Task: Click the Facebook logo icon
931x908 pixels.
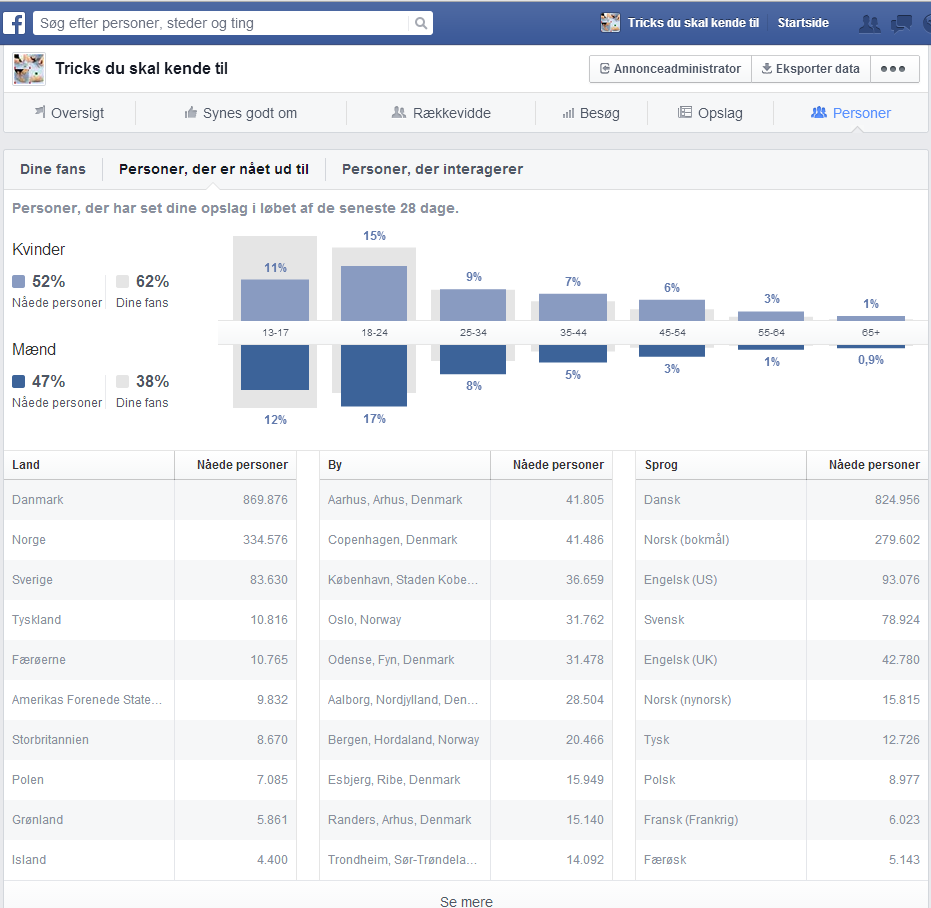Action: point(15,22)
